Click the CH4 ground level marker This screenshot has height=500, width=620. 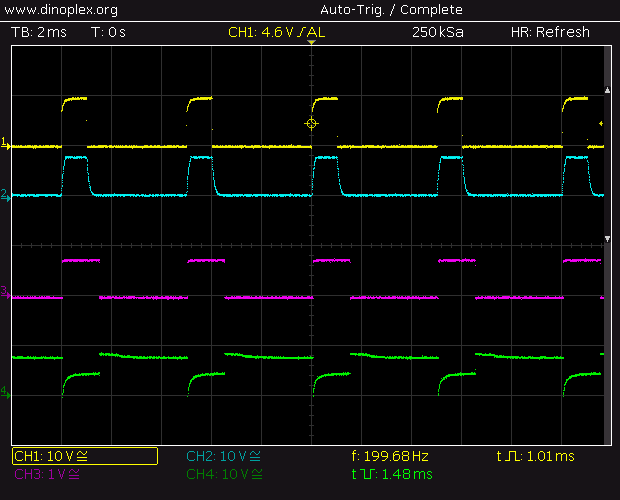(x=6, y=392)
